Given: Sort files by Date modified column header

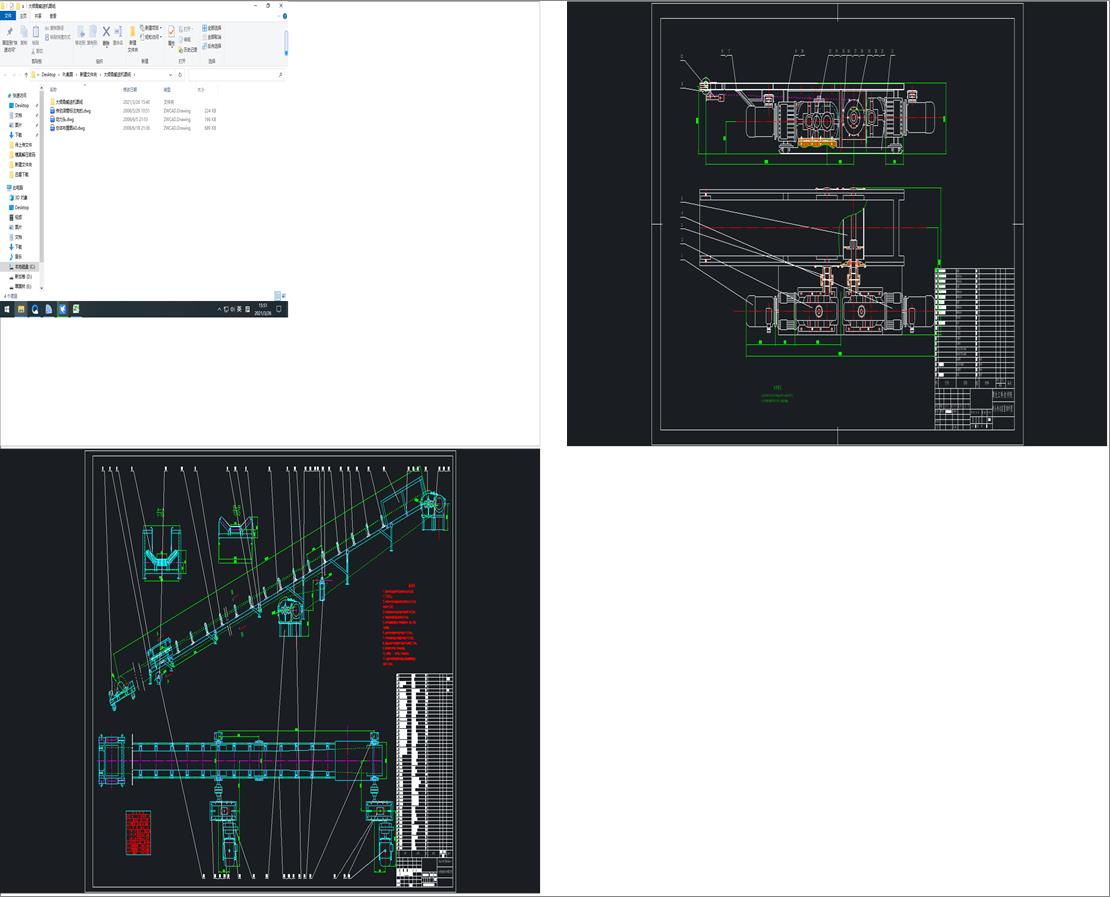Looking at the screenshot, I should [x=130, y=90].
